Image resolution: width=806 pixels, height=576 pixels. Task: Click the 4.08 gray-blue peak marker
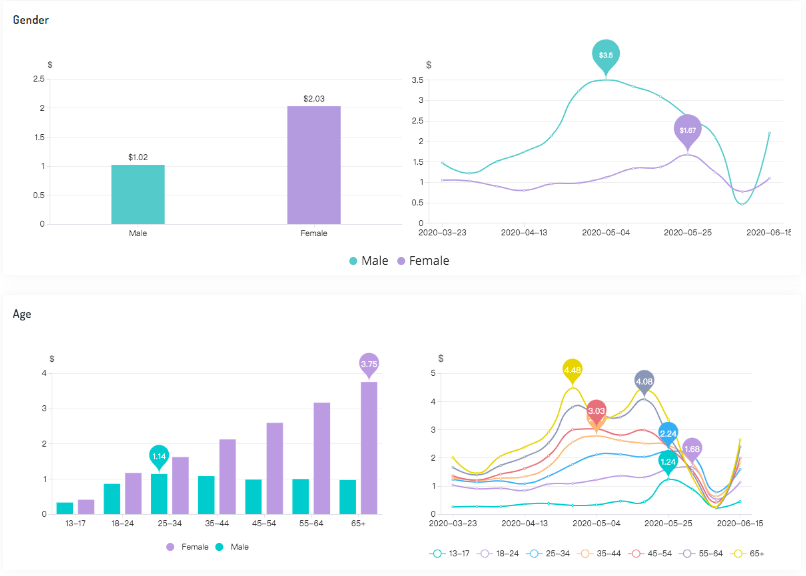tap(644, 382)
